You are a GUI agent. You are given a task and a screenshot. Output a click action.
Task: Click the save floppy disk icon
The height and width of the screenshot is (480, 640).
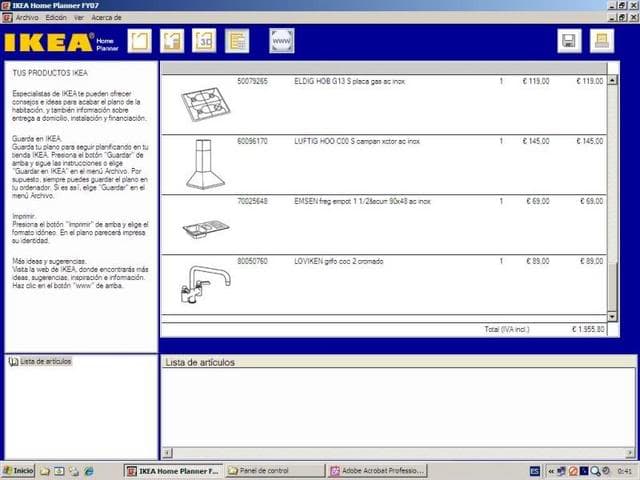point(569,41)
